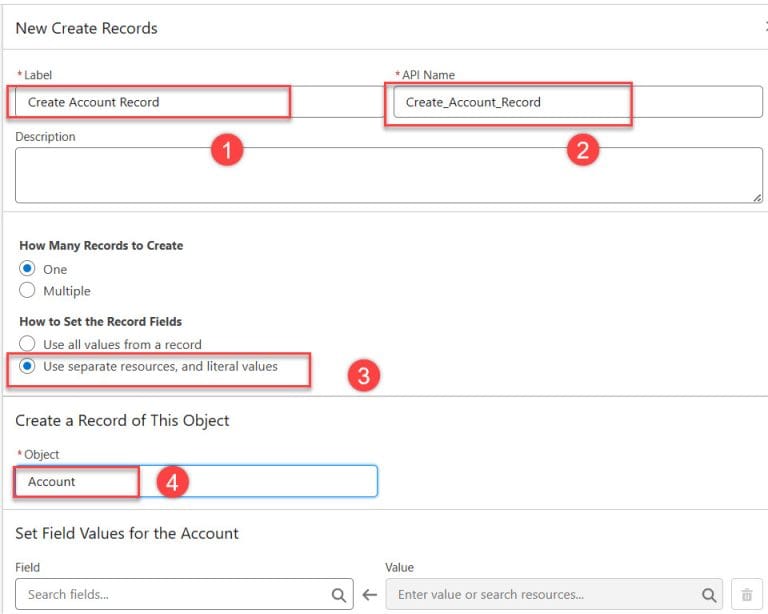Click the Value input for resources
The width and height of the screenshot is (768, 614).
554,594
